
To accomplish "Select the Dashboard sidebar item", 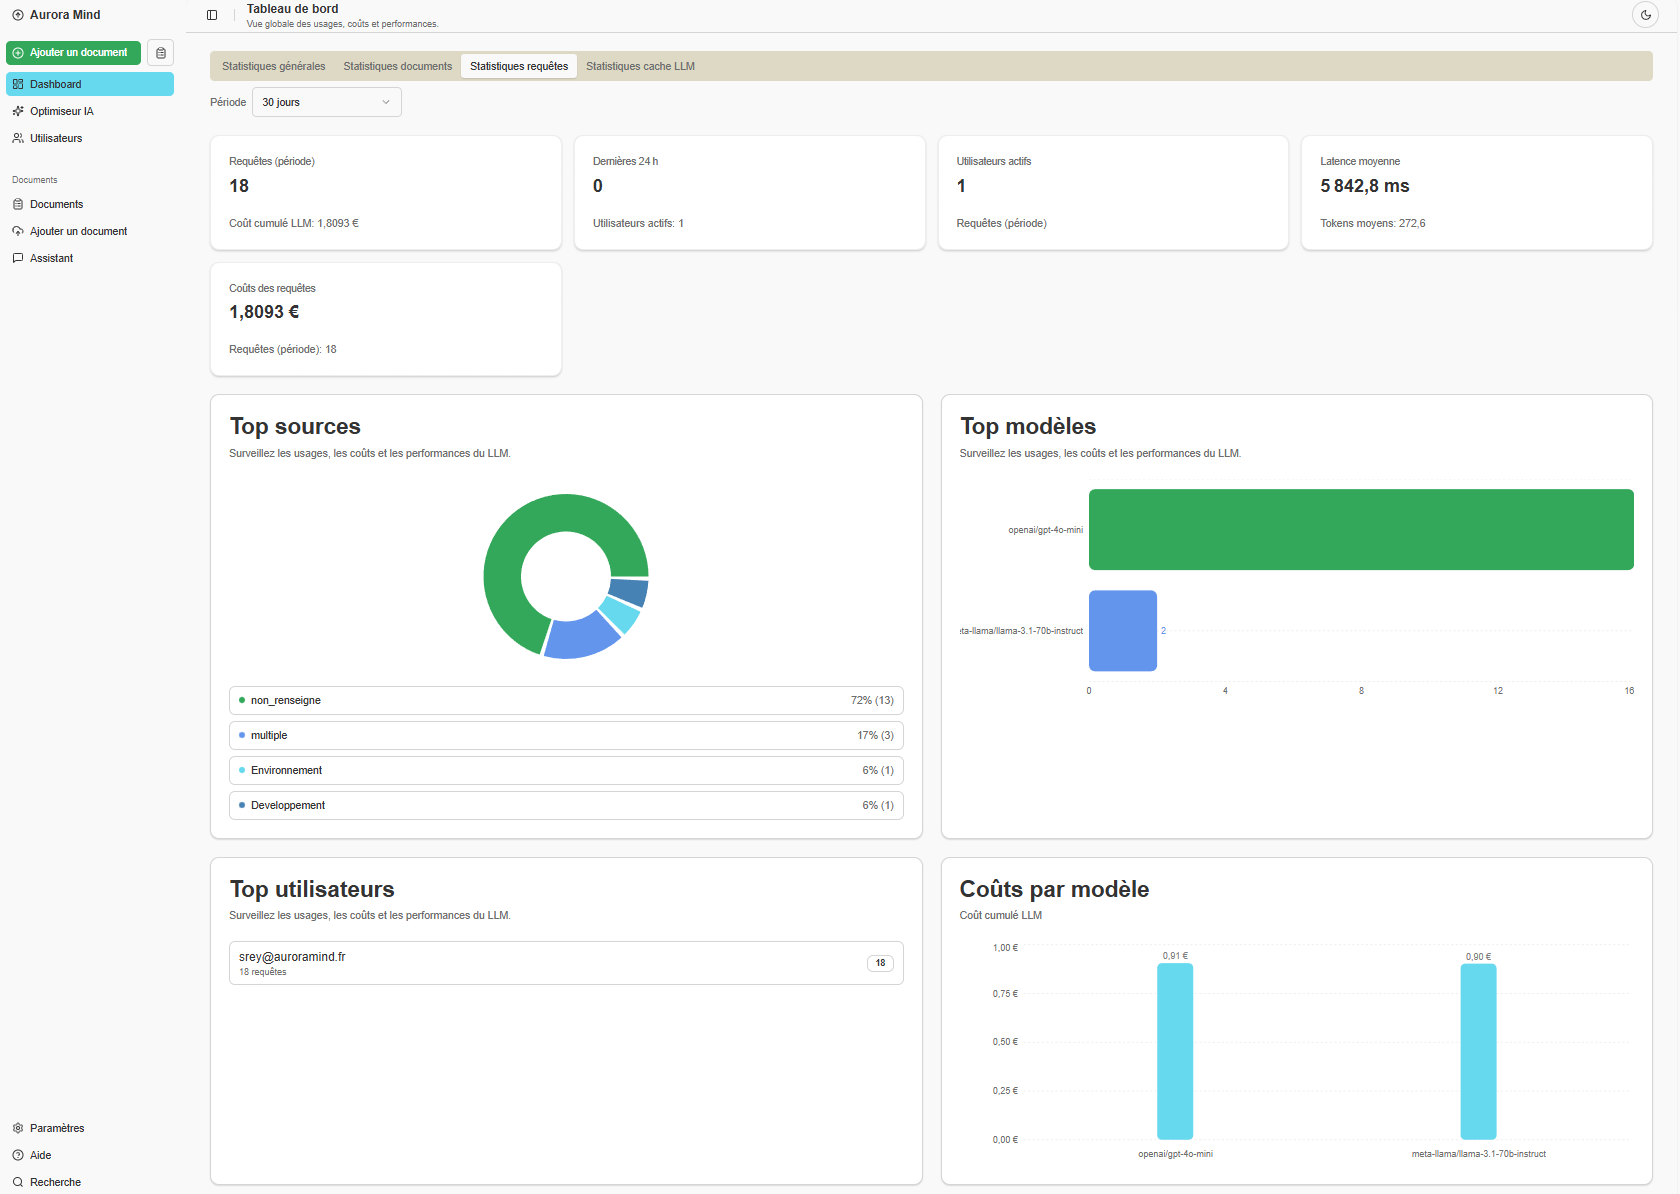I will (89, 84).
